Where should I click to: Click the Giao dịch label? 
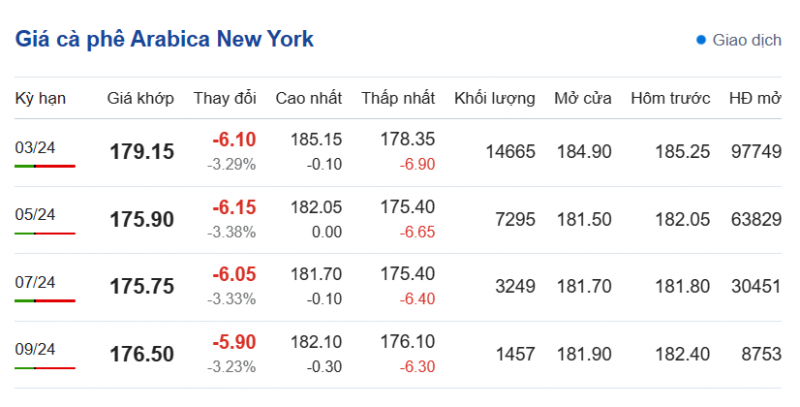click(x=746, y=41)
